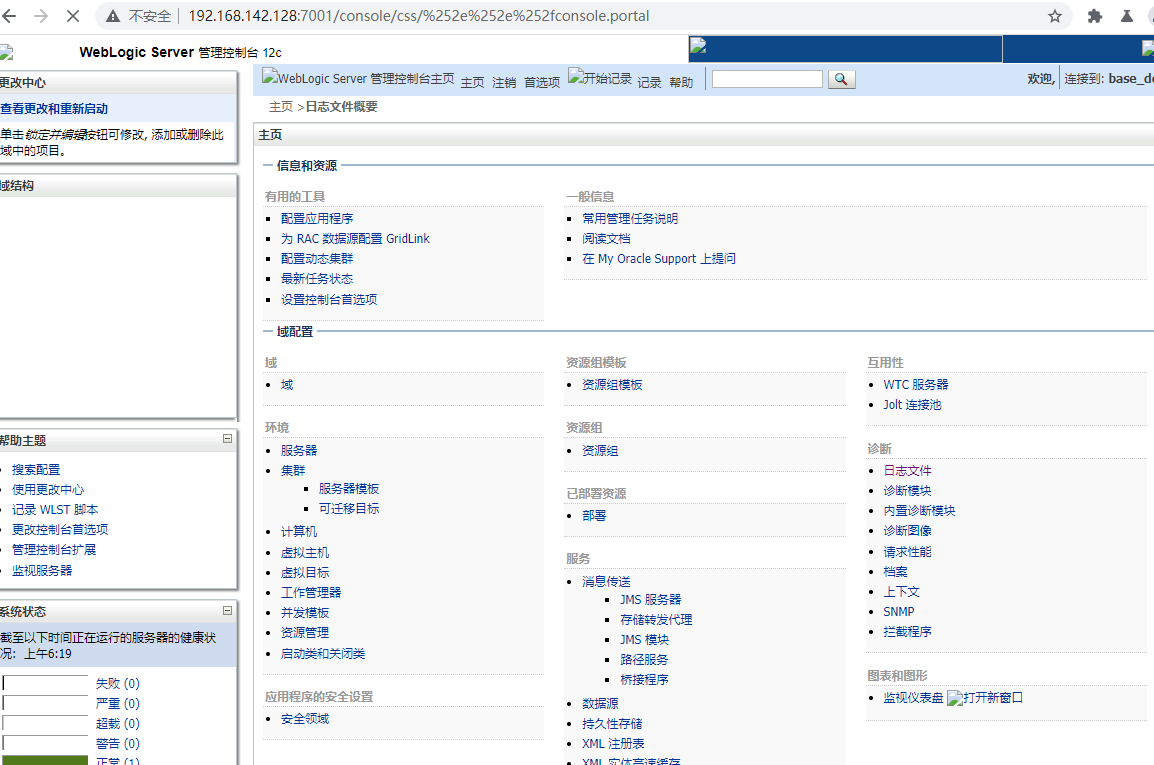This screenshot has height=765, width=1154.
Task: Open the 工作管理器 link
Action: [x=311, y=593]
